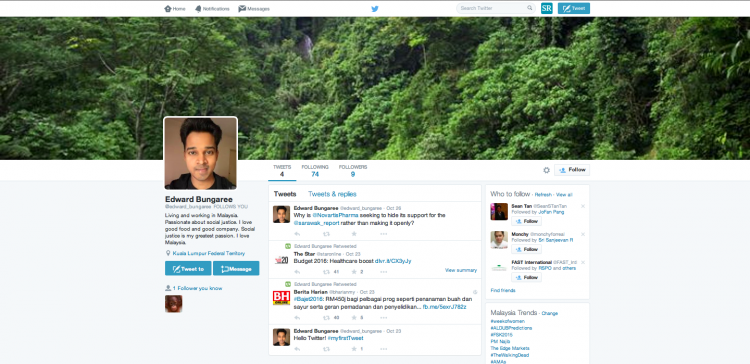Image resolution: width=750 pixels, height=364 pixels.
Task: Open the #ALDUBPredictions trend
Action: tap(511, 328)
